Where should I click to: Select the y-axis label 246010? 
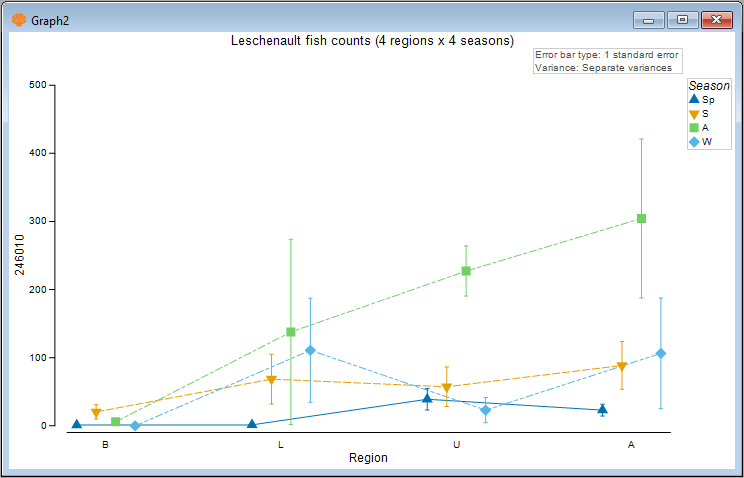[x=19, y=254]
